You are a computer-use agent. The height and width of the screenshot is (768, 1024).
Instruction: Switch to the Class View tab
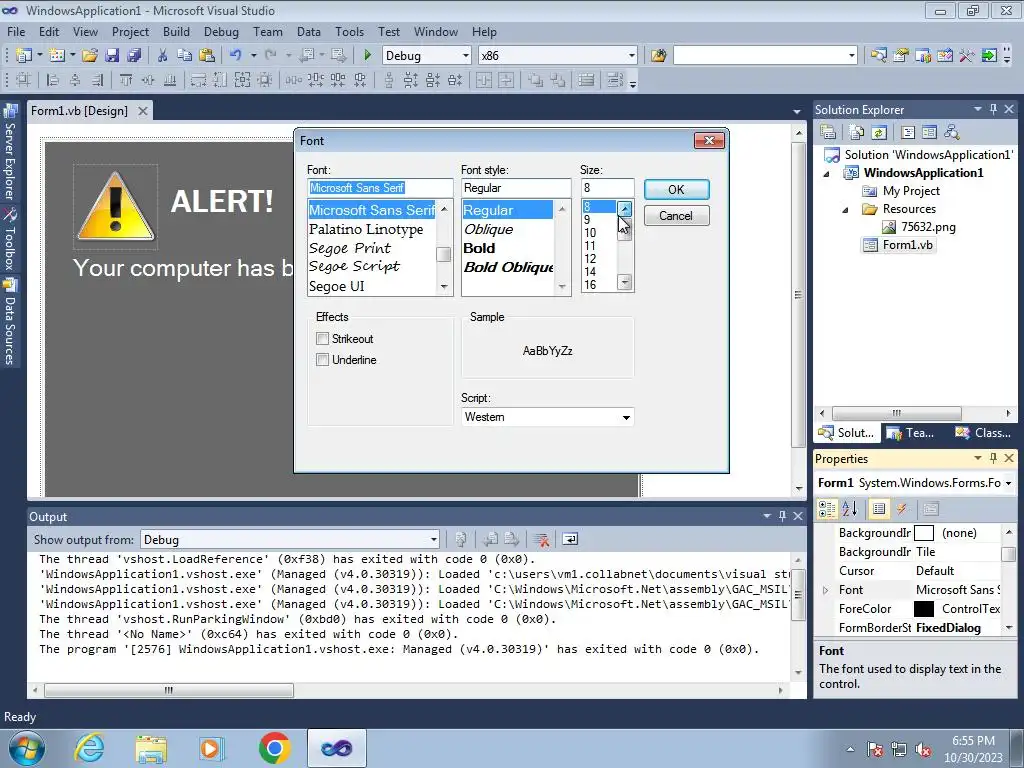983,432
